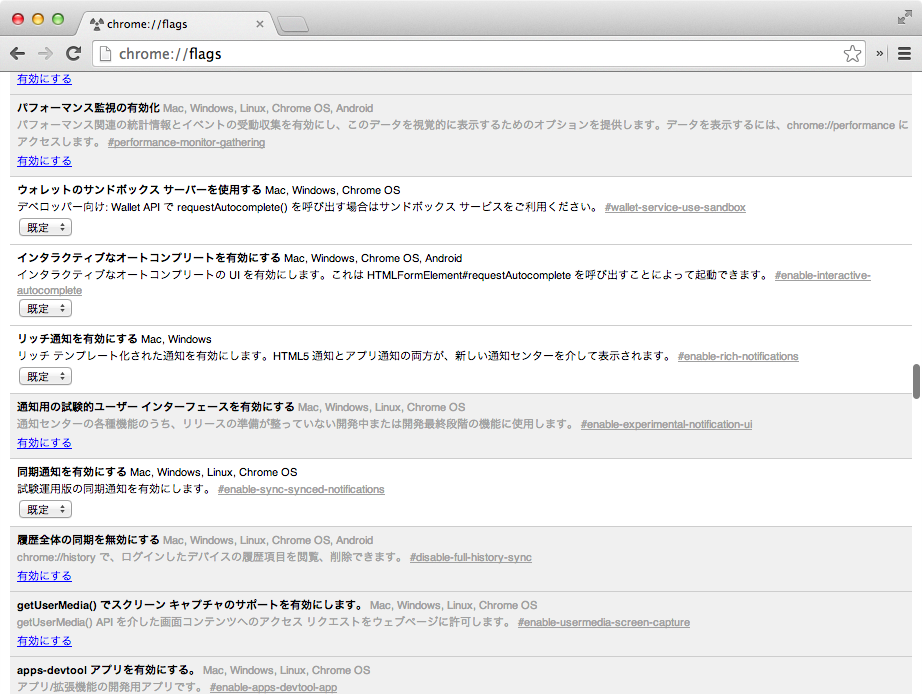Click 有効にする under performance-monitor-gathering
The image size is (922, 694).
pos(44,161)
